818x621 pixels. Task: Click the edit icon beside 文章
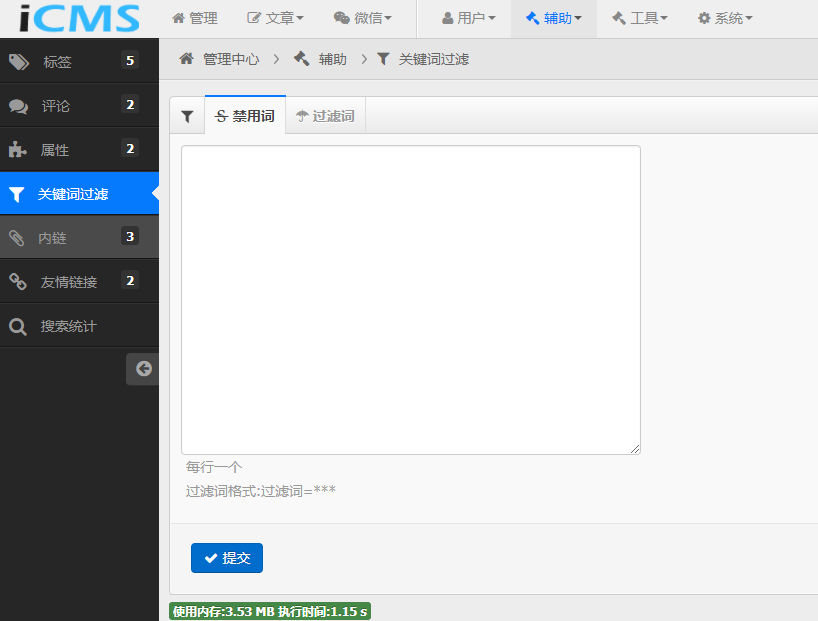tap(254, 18)
